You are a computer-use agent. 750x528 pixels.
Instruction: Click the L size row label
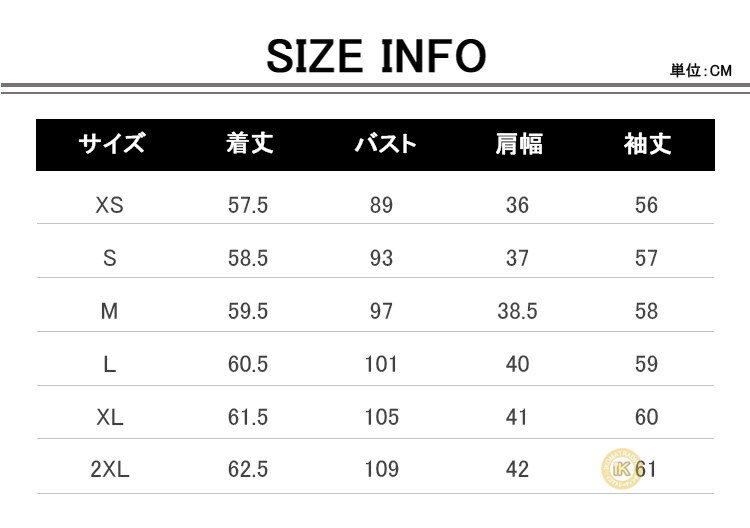110,364
